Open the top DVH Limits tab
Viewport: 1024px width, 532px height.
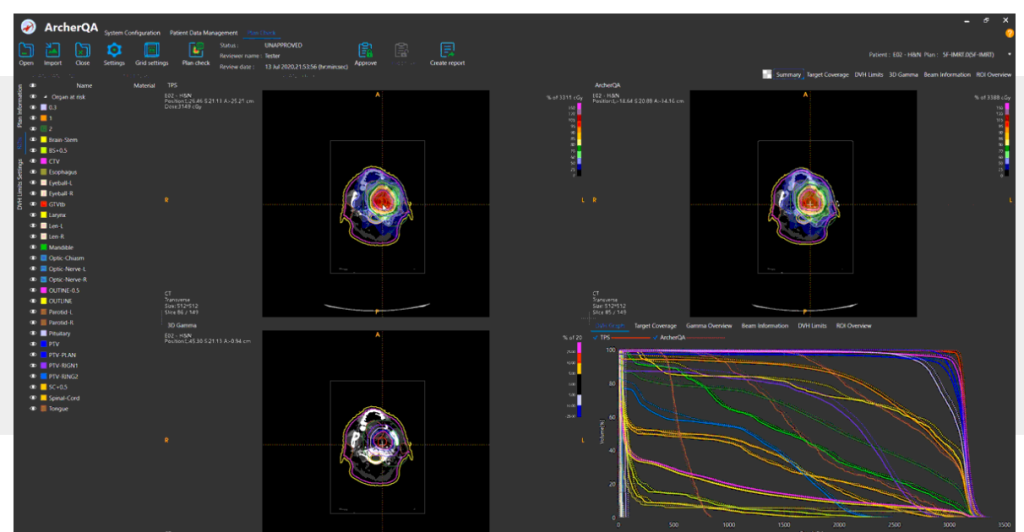pos(869,74)
